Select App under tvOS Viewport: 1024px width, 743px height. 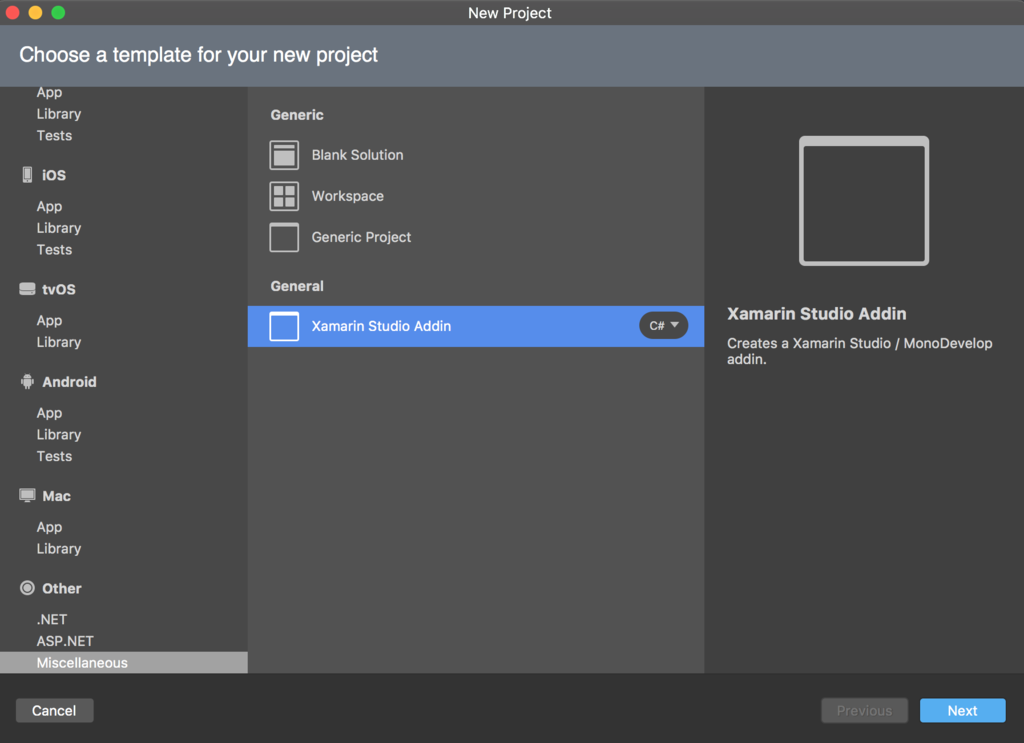50,321
